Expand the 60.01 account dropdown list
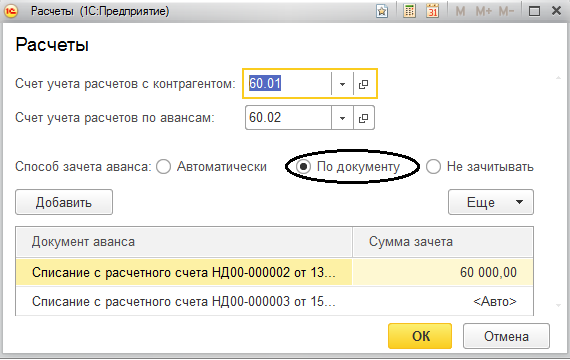 click(342, 84)
